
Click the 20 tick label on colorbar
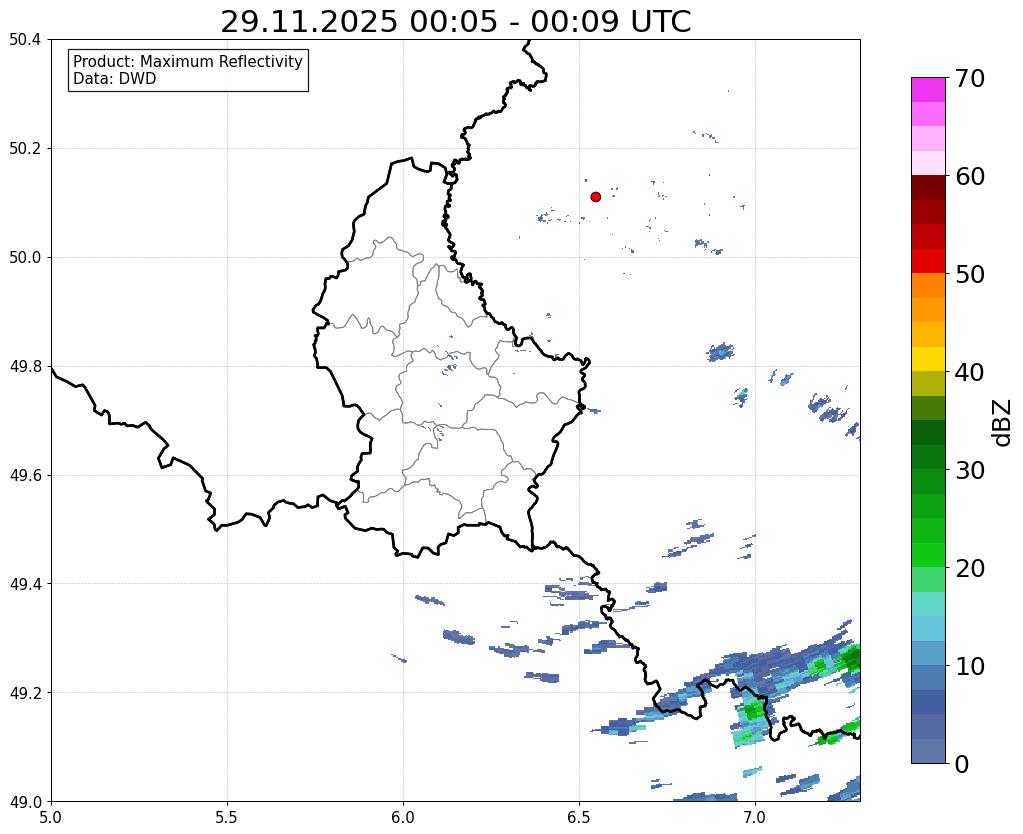(970, 568)
